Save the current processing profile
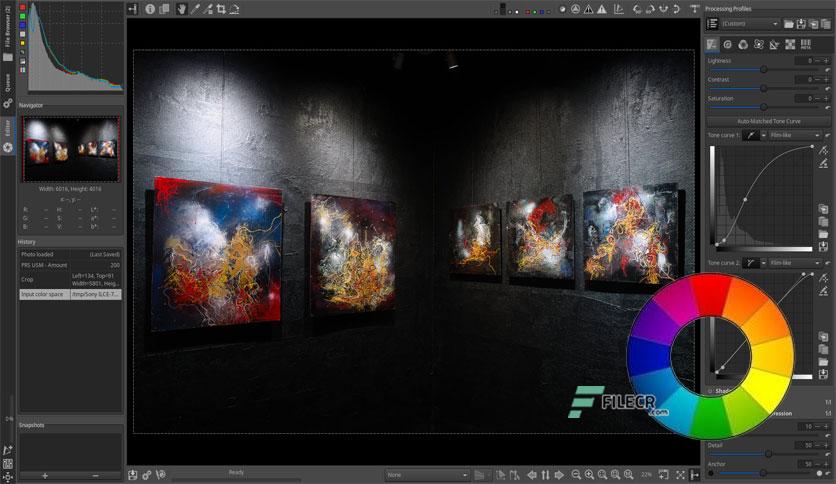 (801, 24)
